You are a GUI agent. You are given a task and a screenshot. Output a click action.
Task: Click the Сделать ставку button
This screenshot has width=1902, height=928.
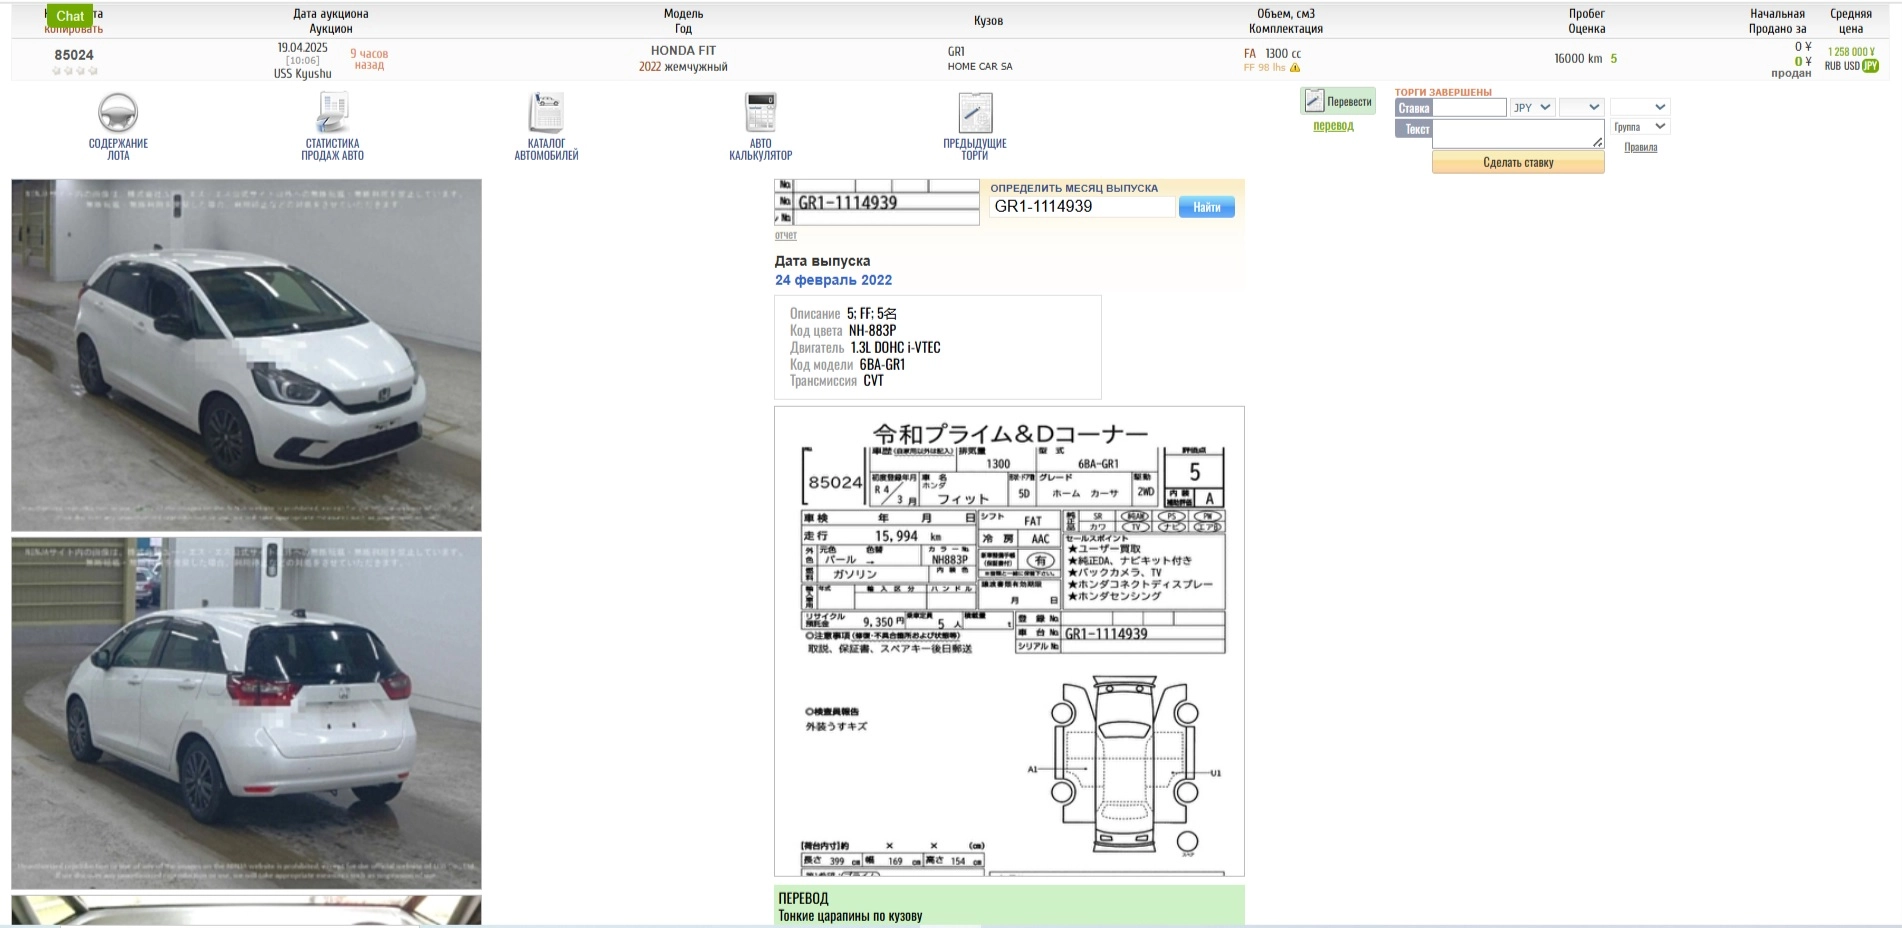tap(1518, 162)
